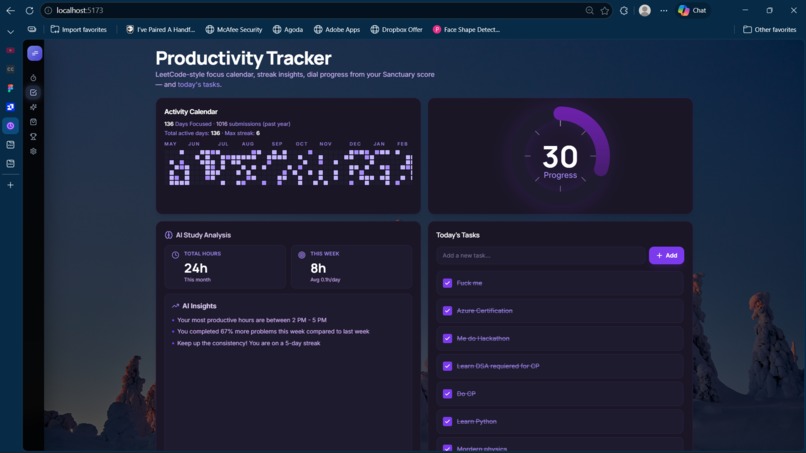Click the circular Progress dial showing 30
806x453 pixels.
[x=560, y=156]
